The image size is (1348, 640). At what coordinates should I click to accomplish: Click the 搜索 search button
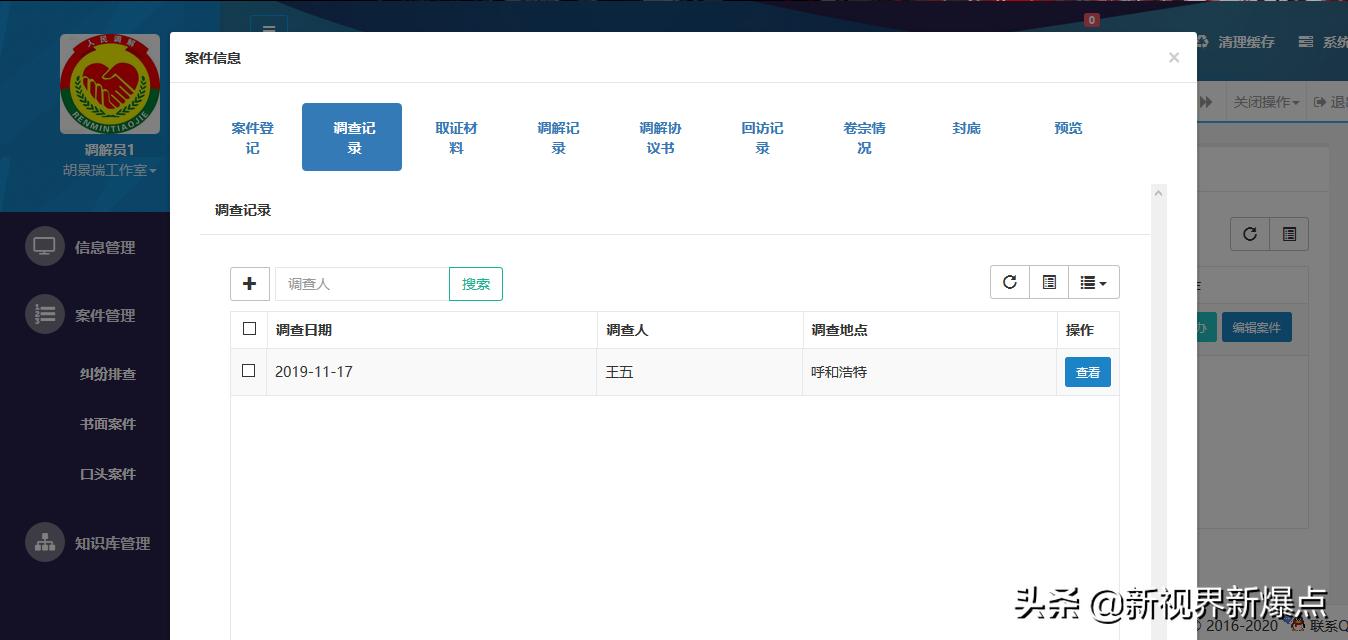(x=475, y=283)
